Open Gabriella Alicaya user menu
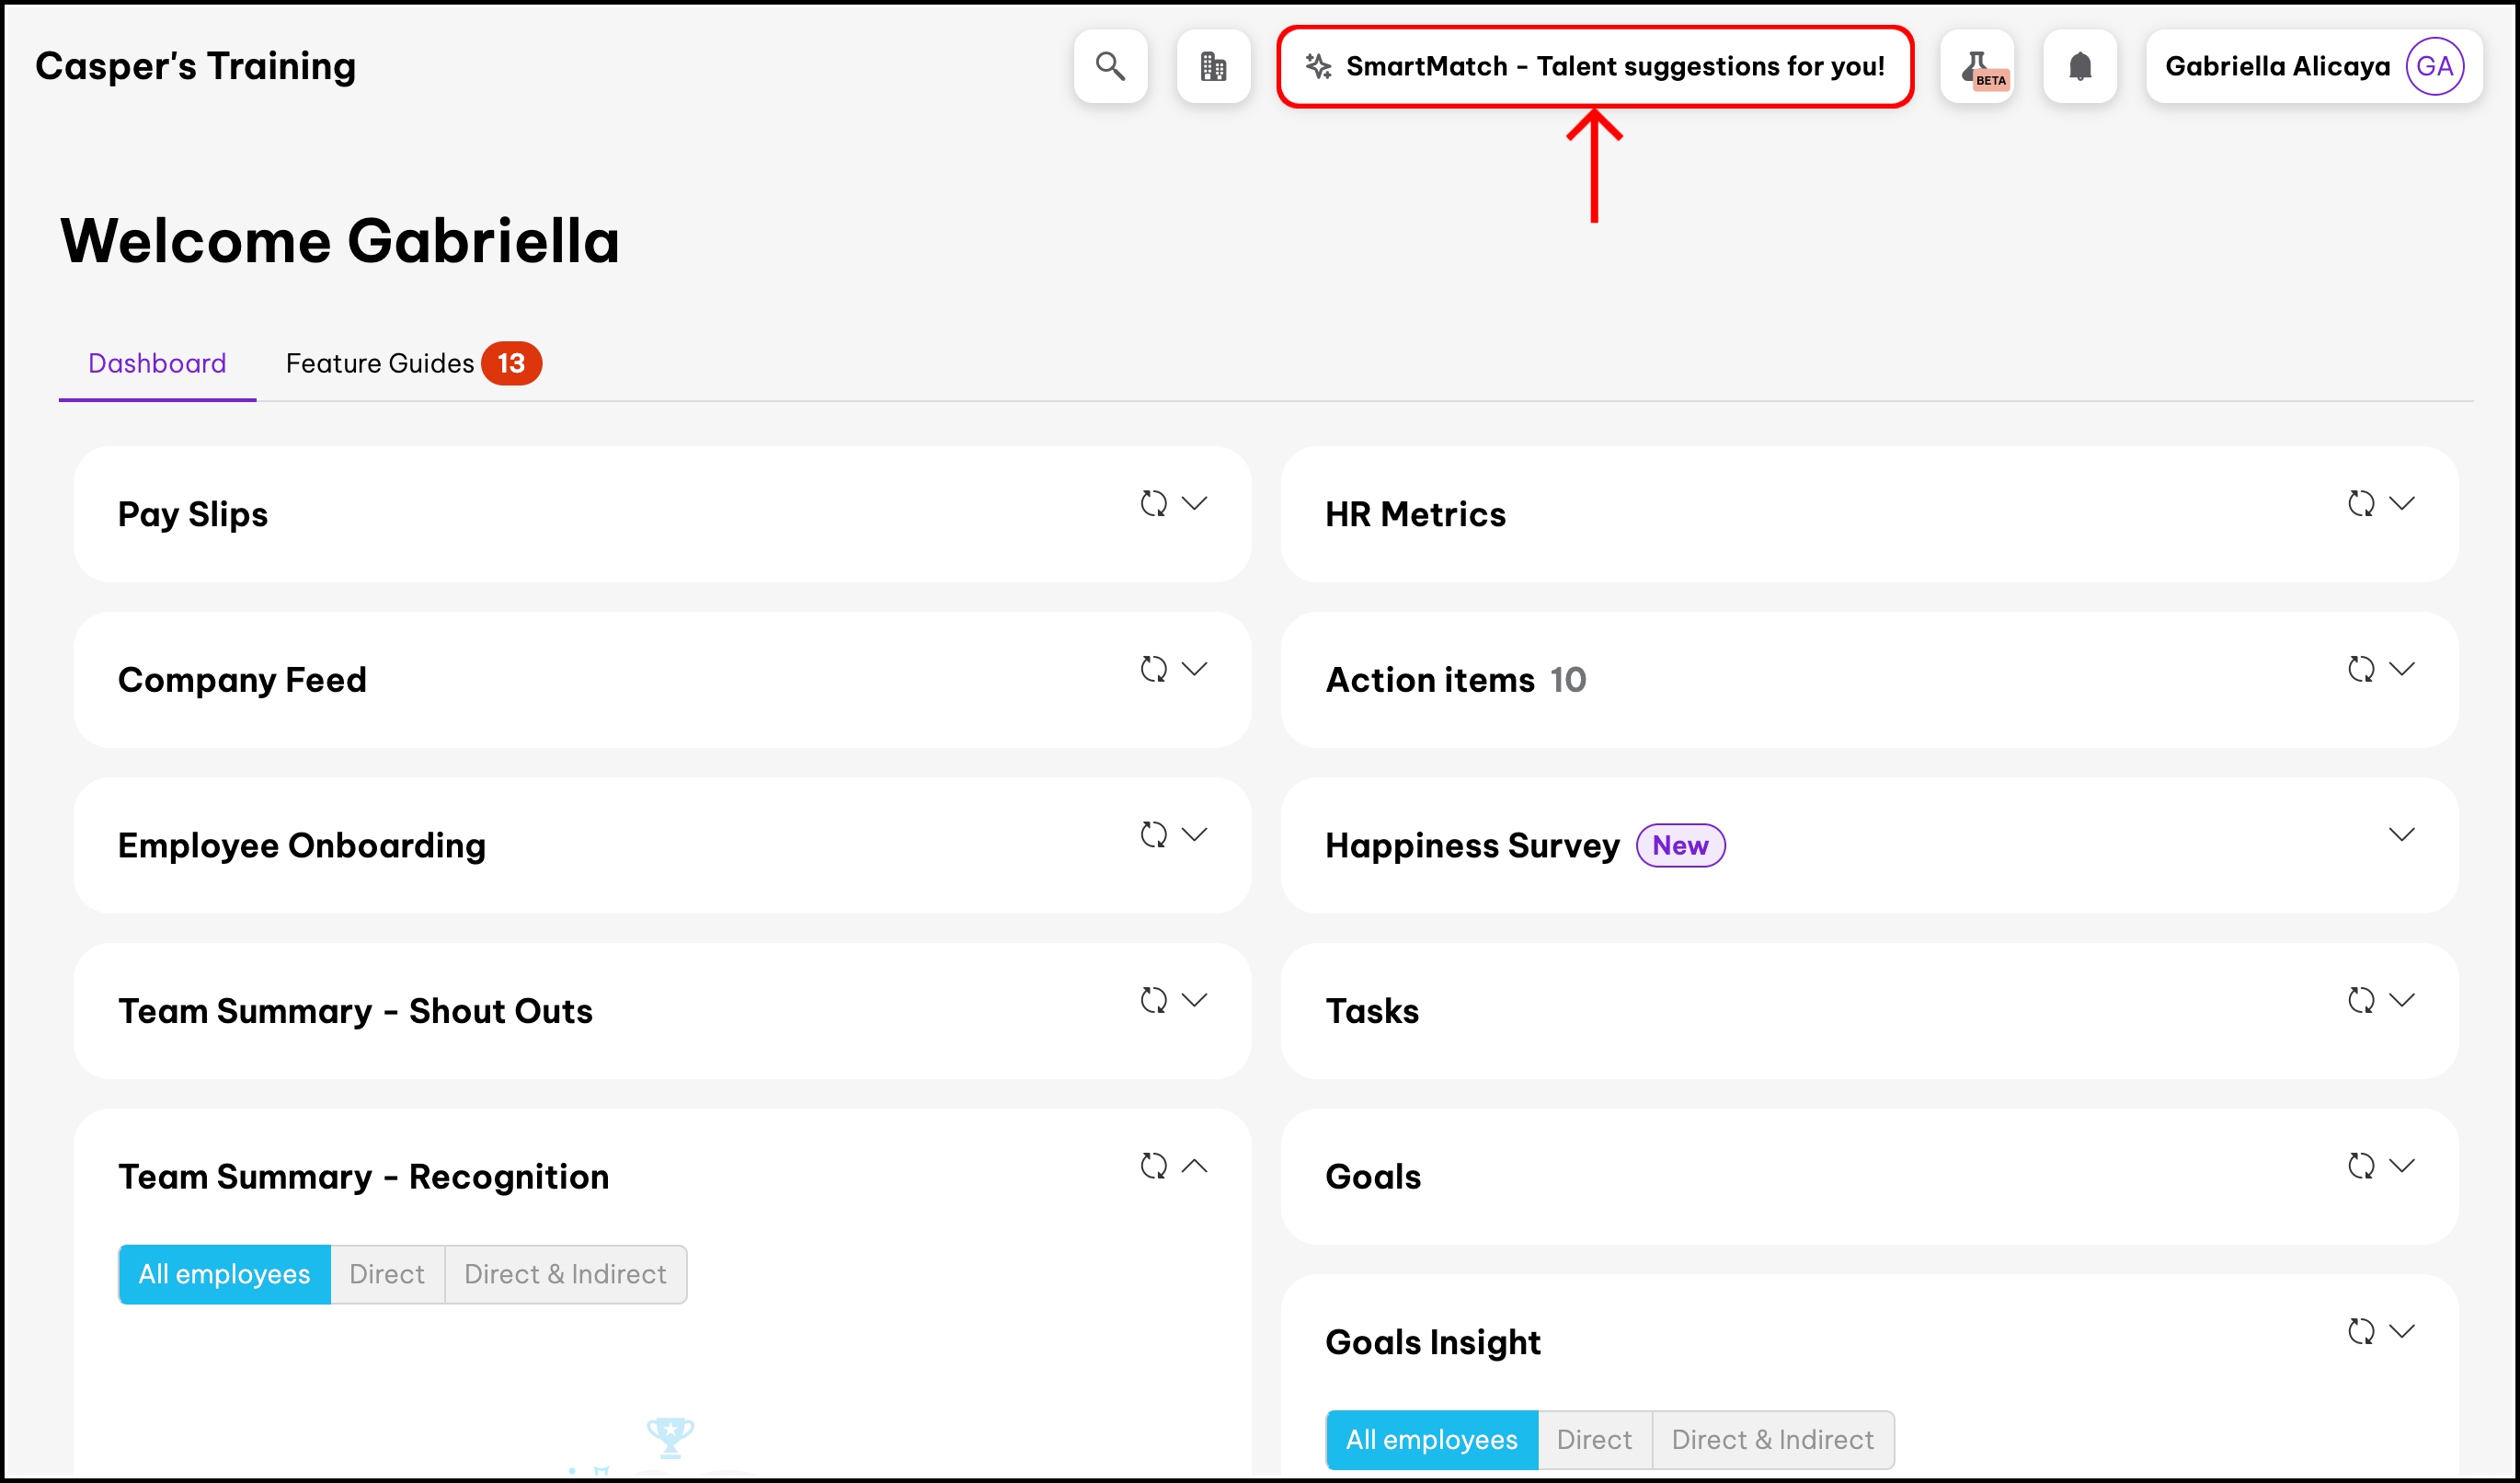The image size is (2520, 1483). [x=2277, y=66]
